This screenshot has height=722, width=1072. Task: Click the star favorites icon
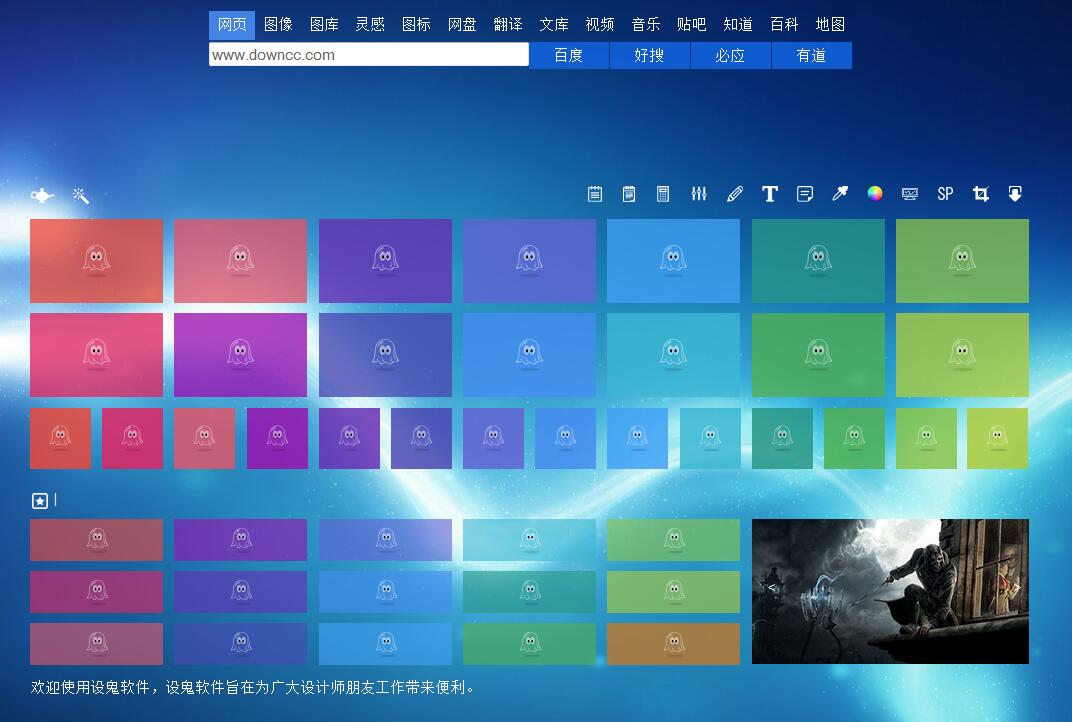coord(40,501)
